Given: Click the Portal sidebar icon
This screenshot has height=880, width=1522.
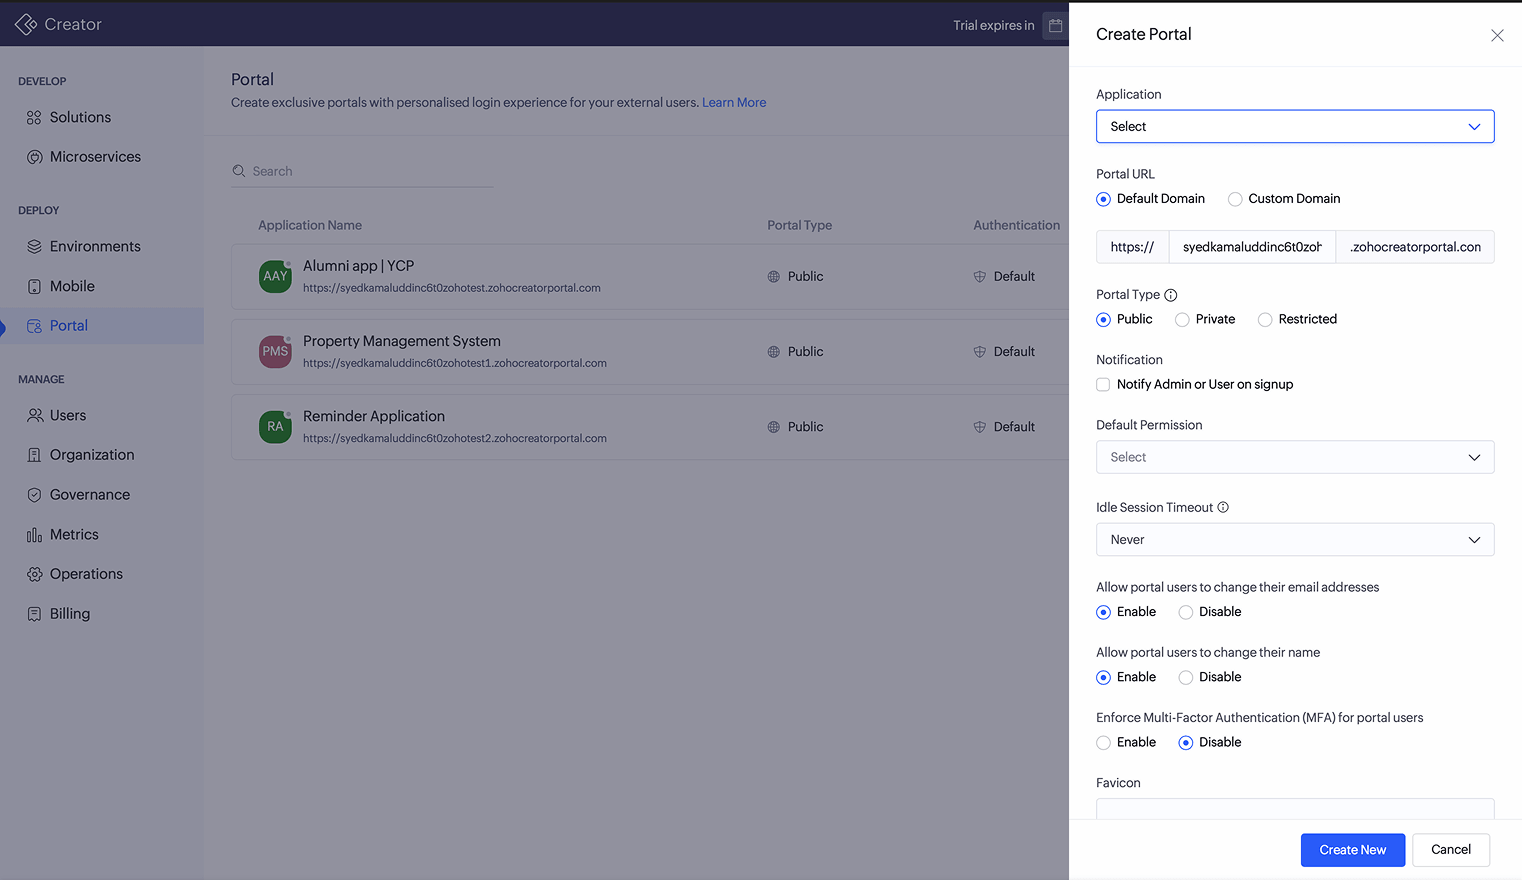Looking at the screenshot, I should click(34, 326).
